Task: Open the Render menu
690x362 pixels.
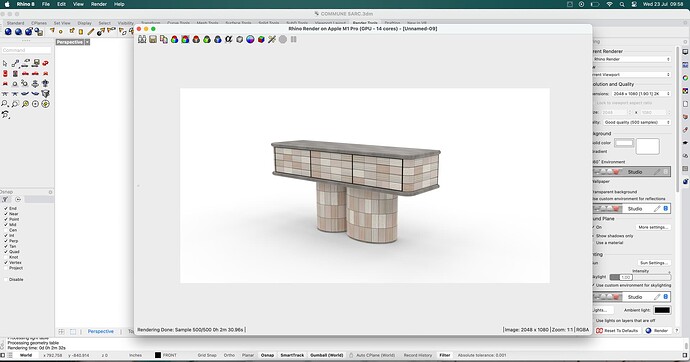Action: pyautogui.click(x=99, y=4)
